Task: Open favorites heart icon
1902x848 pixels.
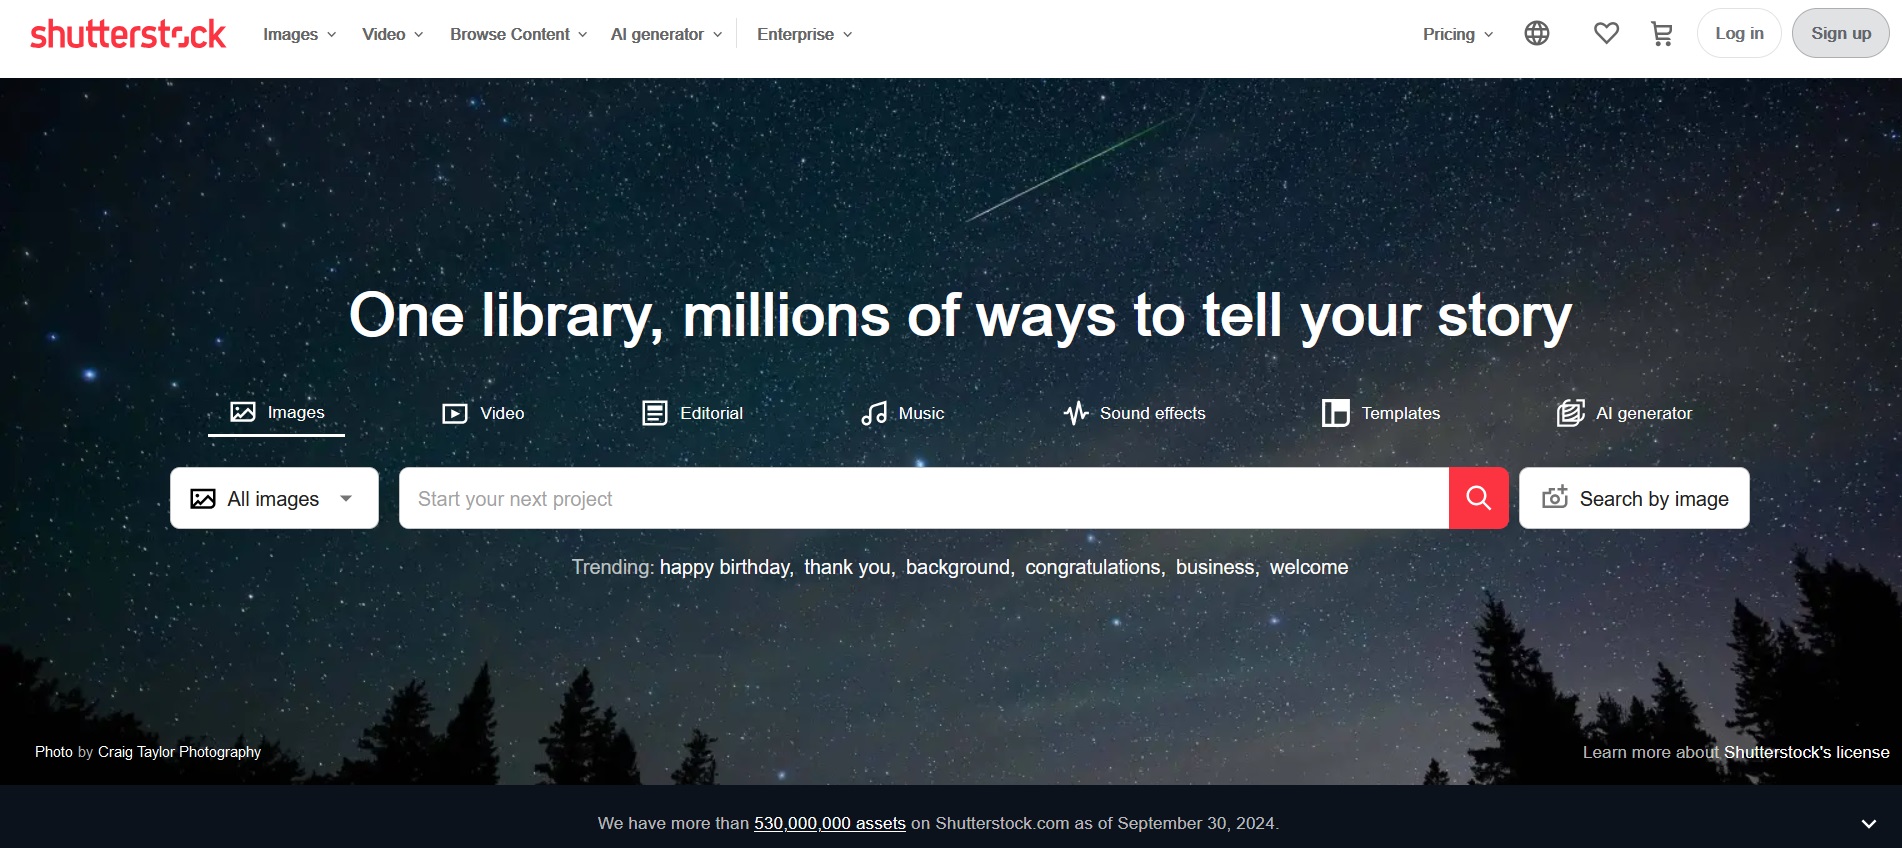Action: 1606,34
